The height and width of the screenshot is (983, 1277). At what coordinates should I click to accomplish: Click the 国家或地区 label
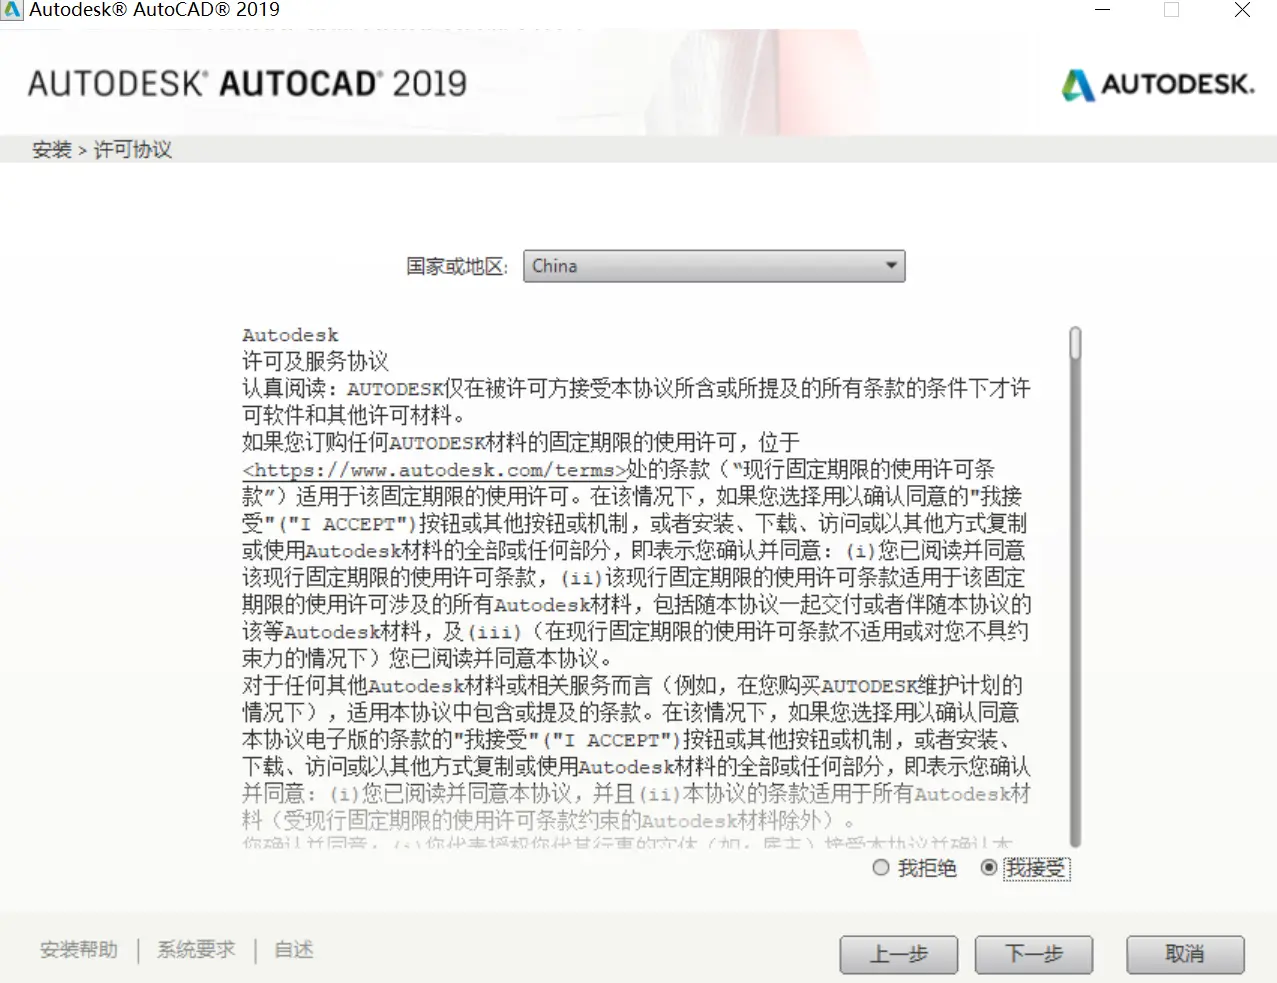pyautogui.click(x=457, y=267)
